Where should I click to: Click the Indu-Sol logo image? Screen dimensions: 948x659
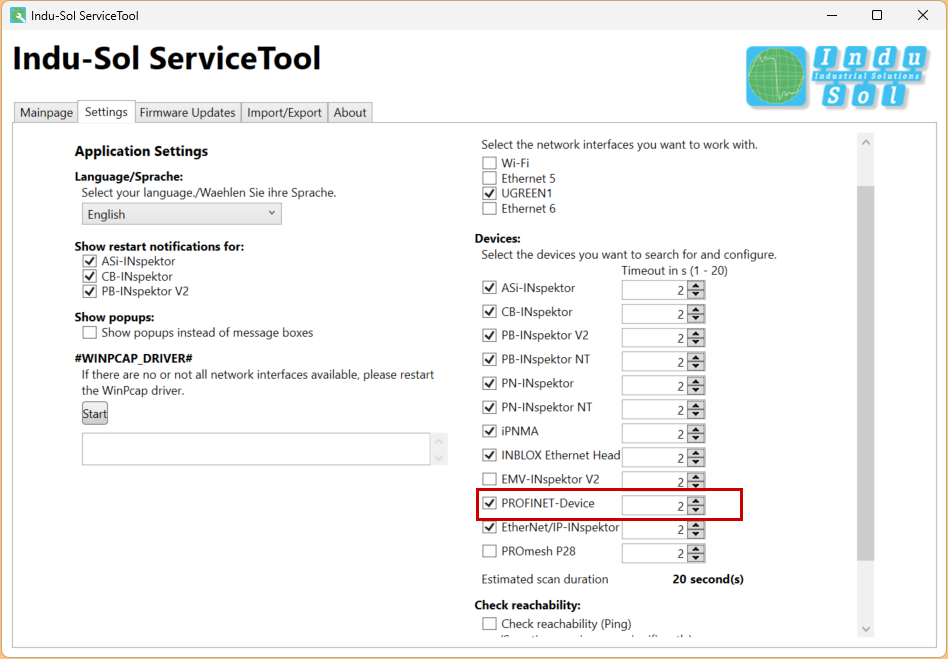(x=837, y=77)
